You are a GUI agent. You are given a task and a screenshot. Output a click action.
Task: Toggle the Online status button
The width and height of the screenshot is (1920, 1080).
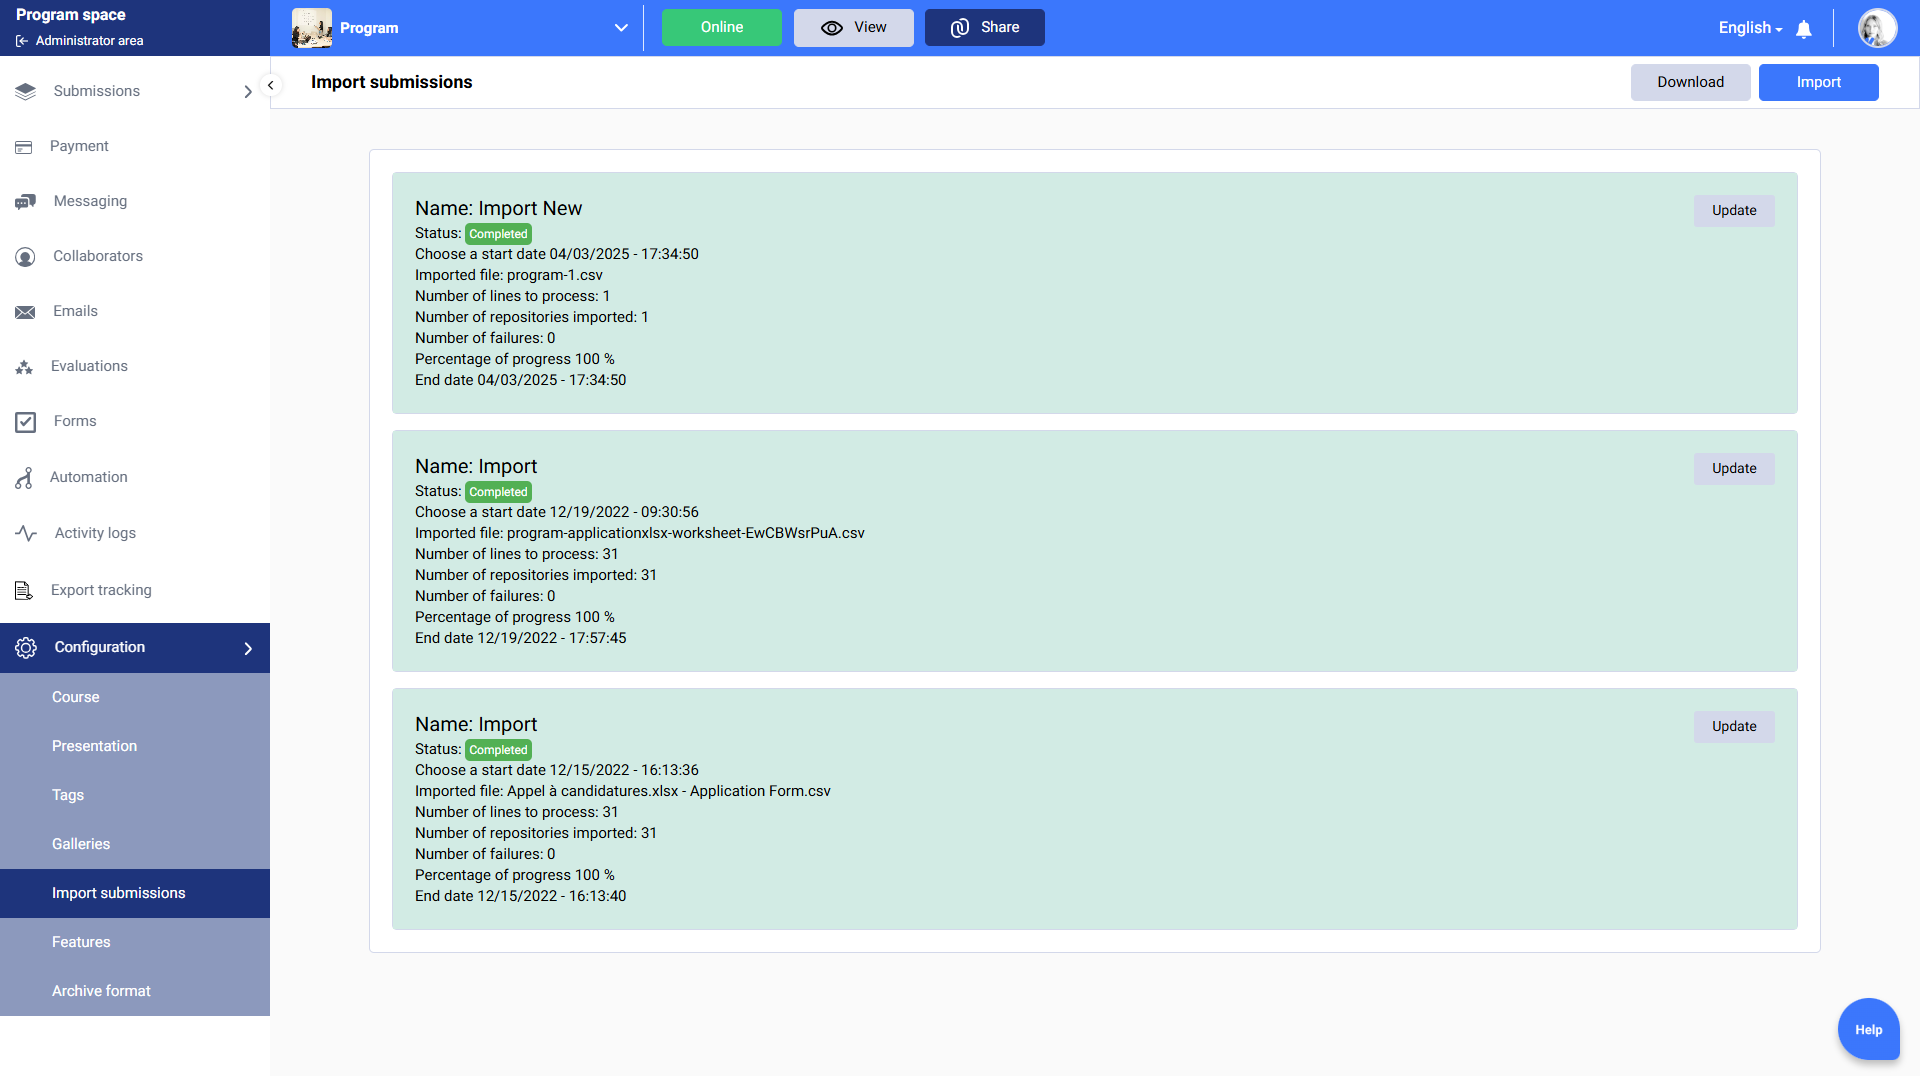coord(721,28)
